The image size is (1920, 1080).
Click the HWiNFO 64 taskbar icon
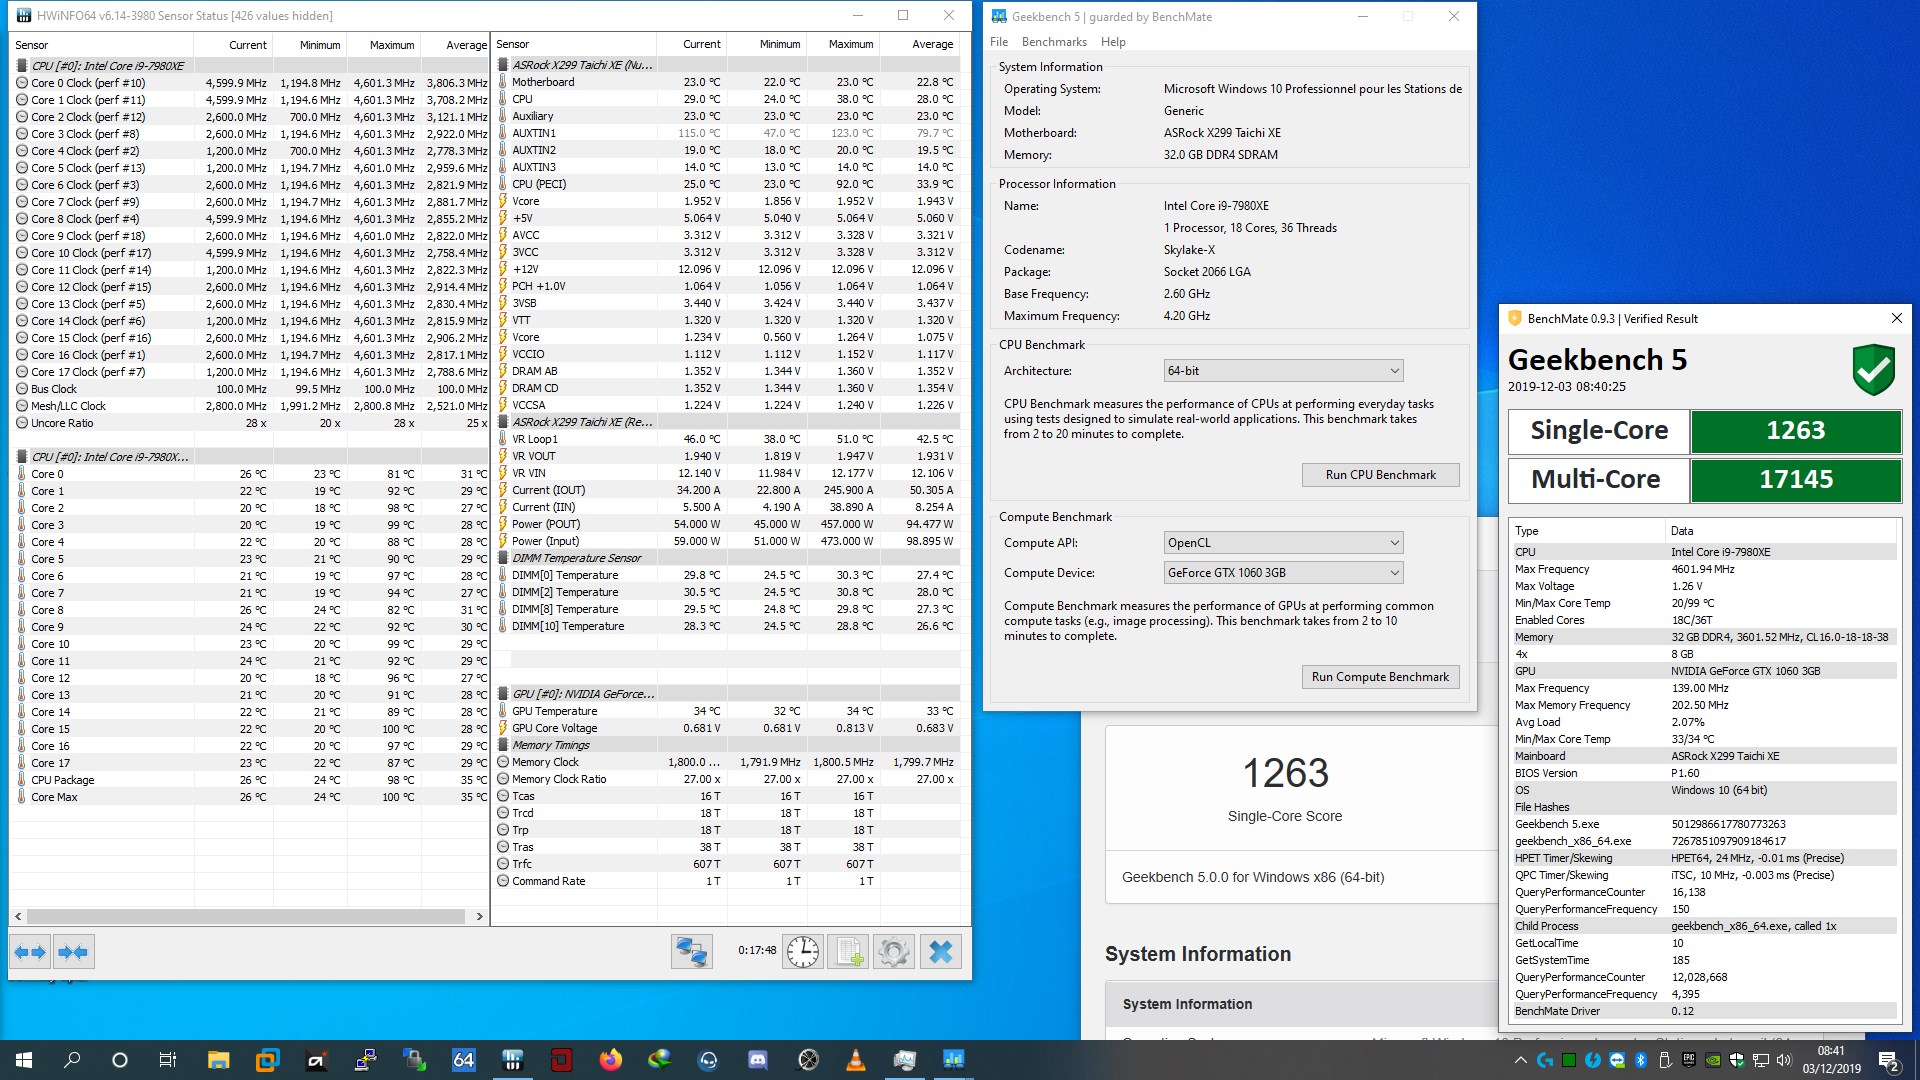tap(463, 1060)
